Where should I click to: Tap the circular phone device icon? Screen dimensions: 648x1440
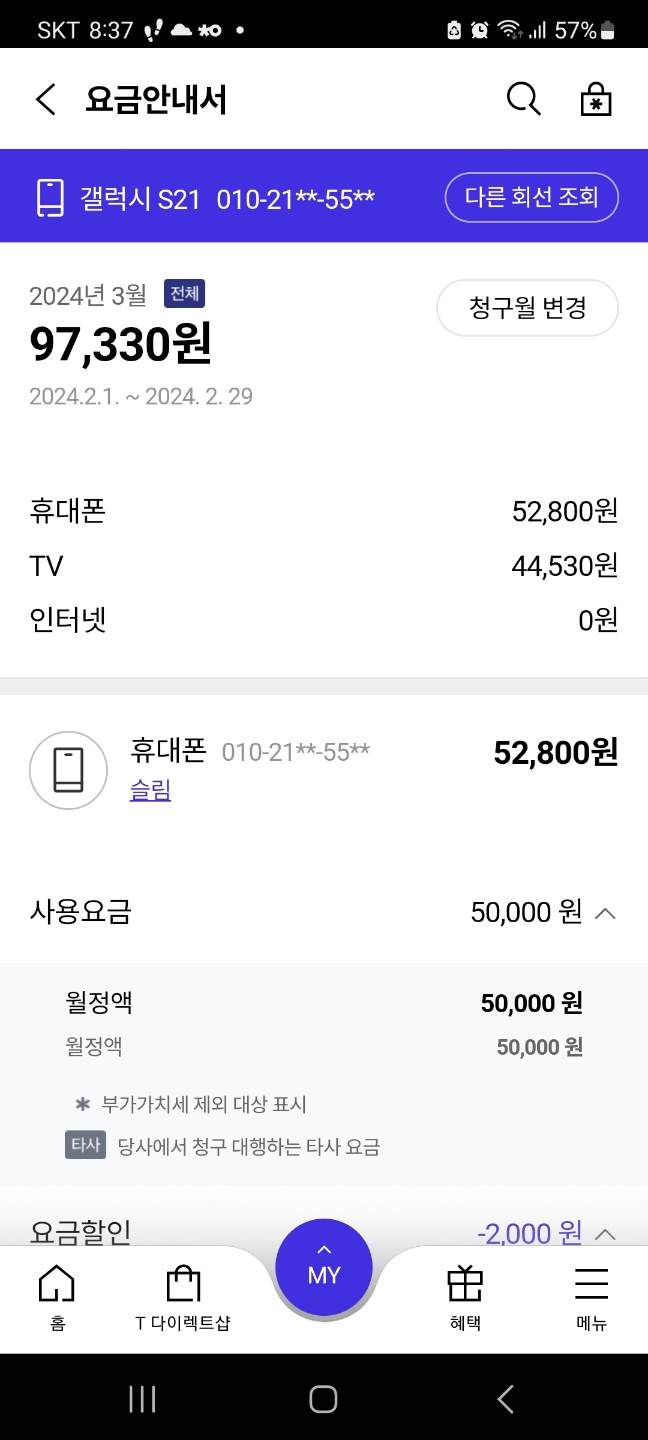coord(68,770)
